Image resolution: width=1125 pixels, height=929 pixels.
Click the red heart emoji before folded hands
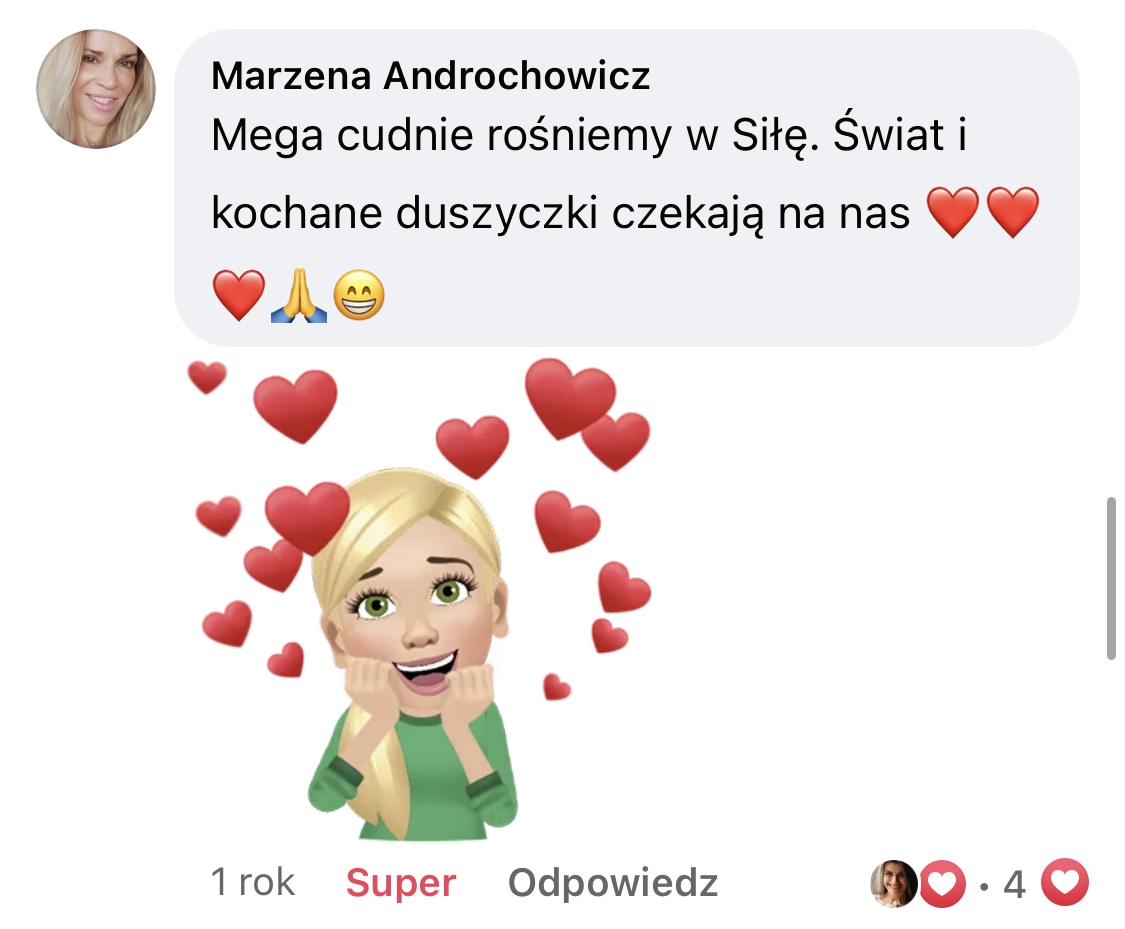[239, 295]
